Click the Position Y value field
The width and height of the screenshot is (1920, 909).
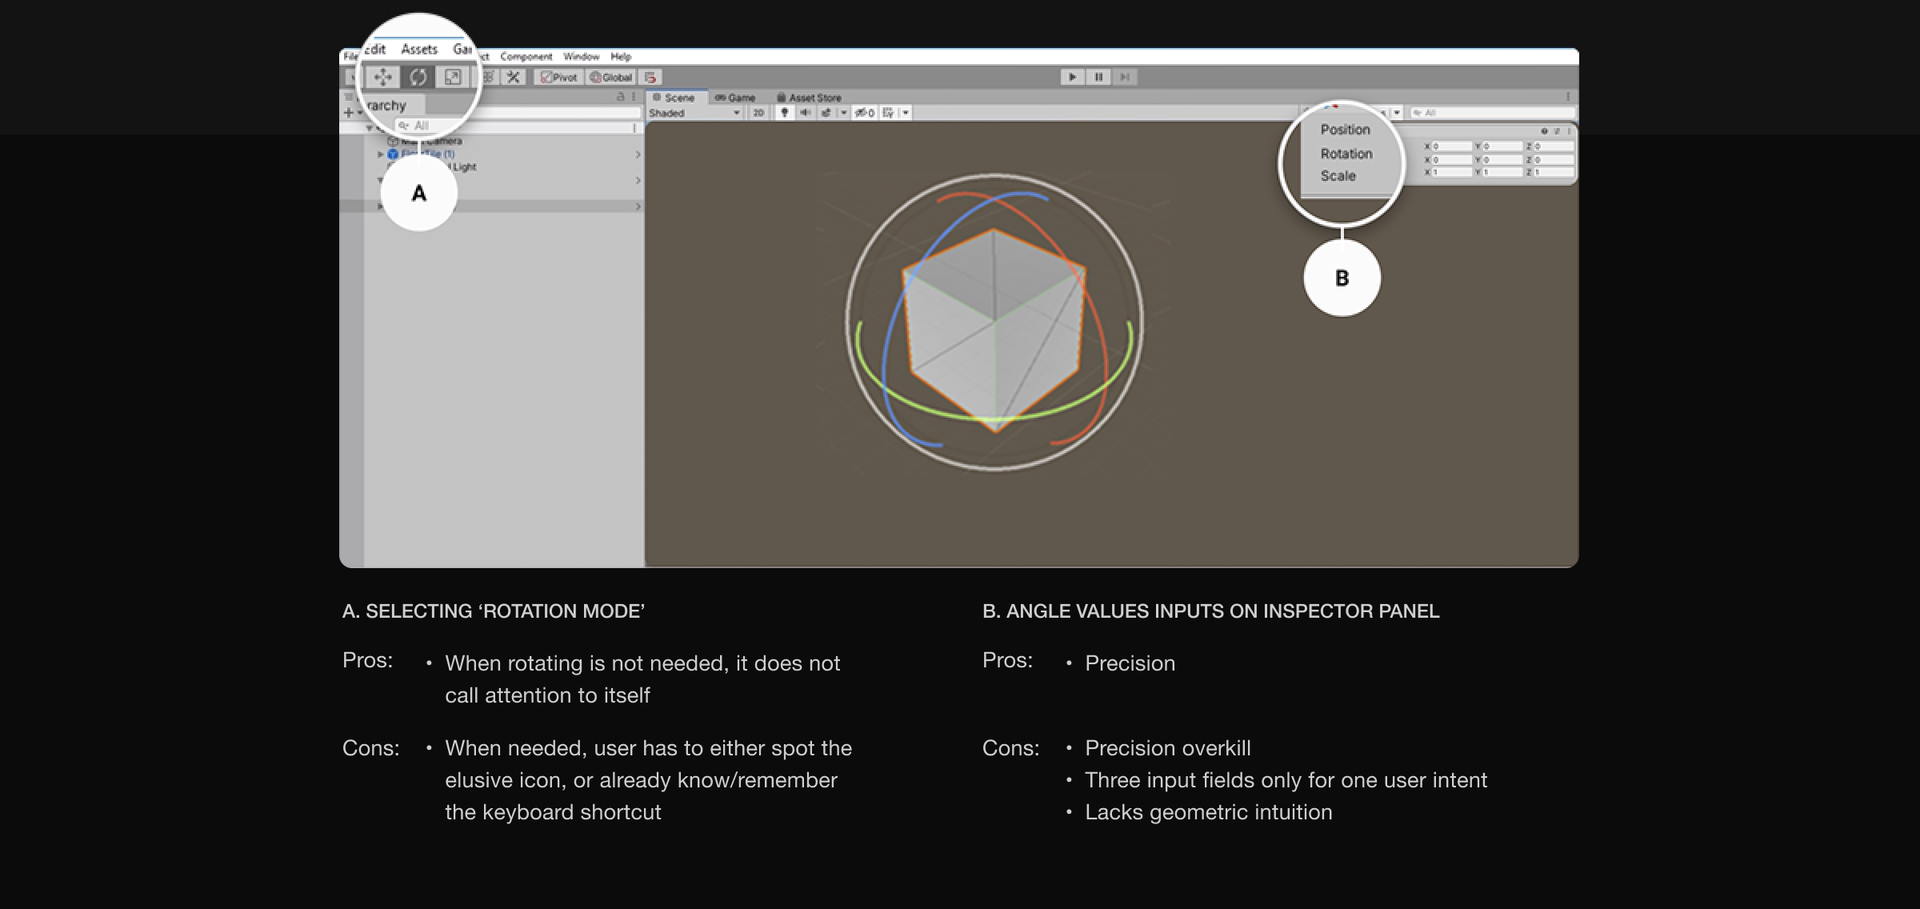point(1502,146)
